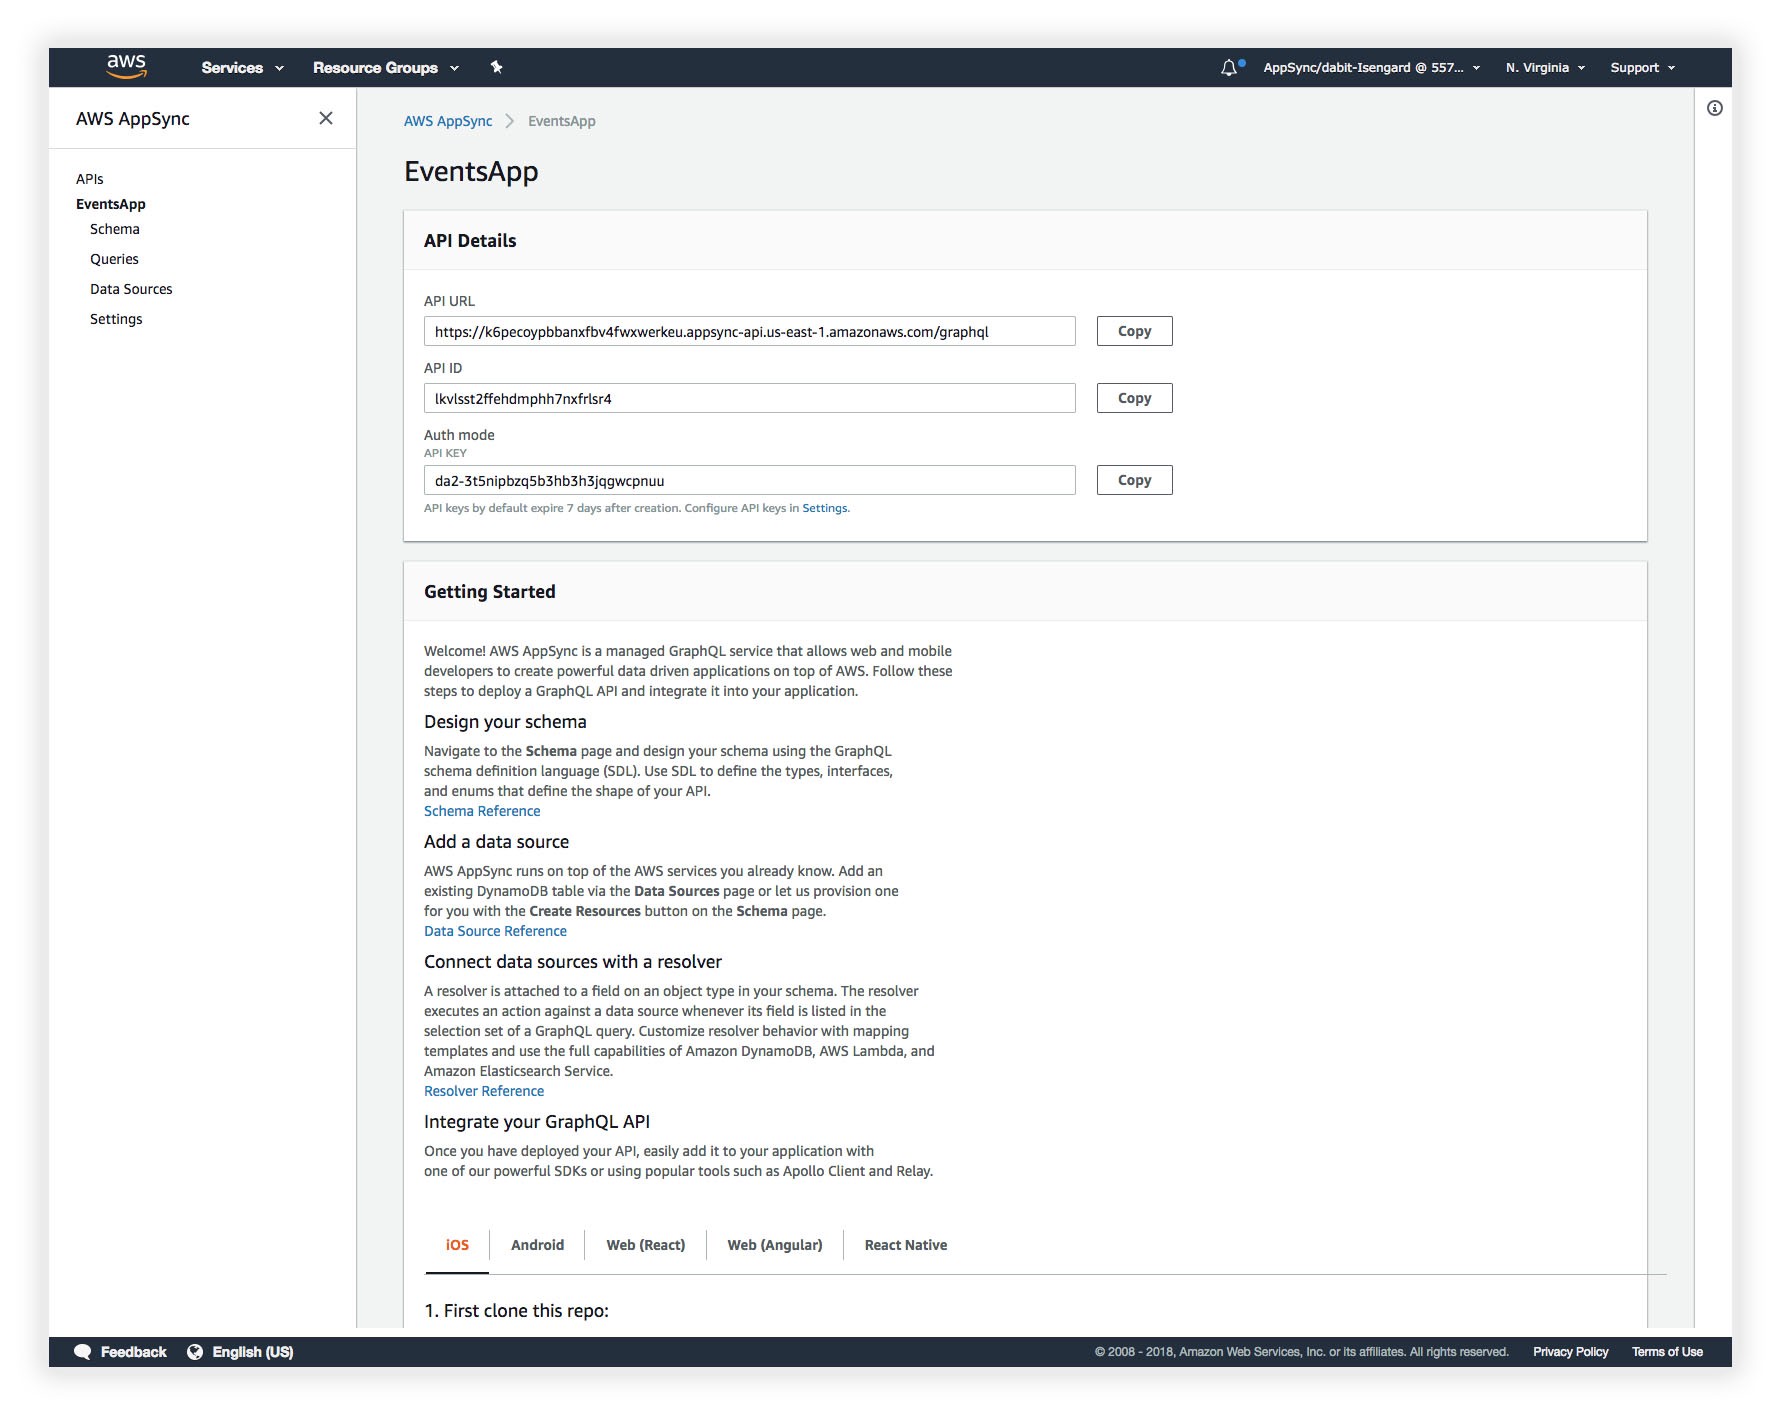Open Data Sources in sidebar
The height and width of the screenshot is (1415, 1782).
pyautogui.click(x=131, y=289)
